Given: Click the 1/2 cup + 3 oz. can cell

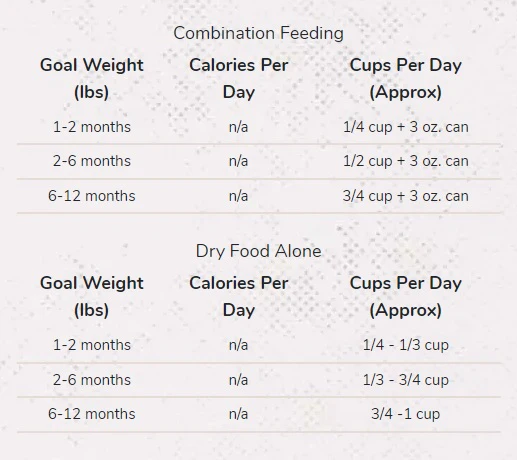Looking at the screenshot, I should (406, 161).
